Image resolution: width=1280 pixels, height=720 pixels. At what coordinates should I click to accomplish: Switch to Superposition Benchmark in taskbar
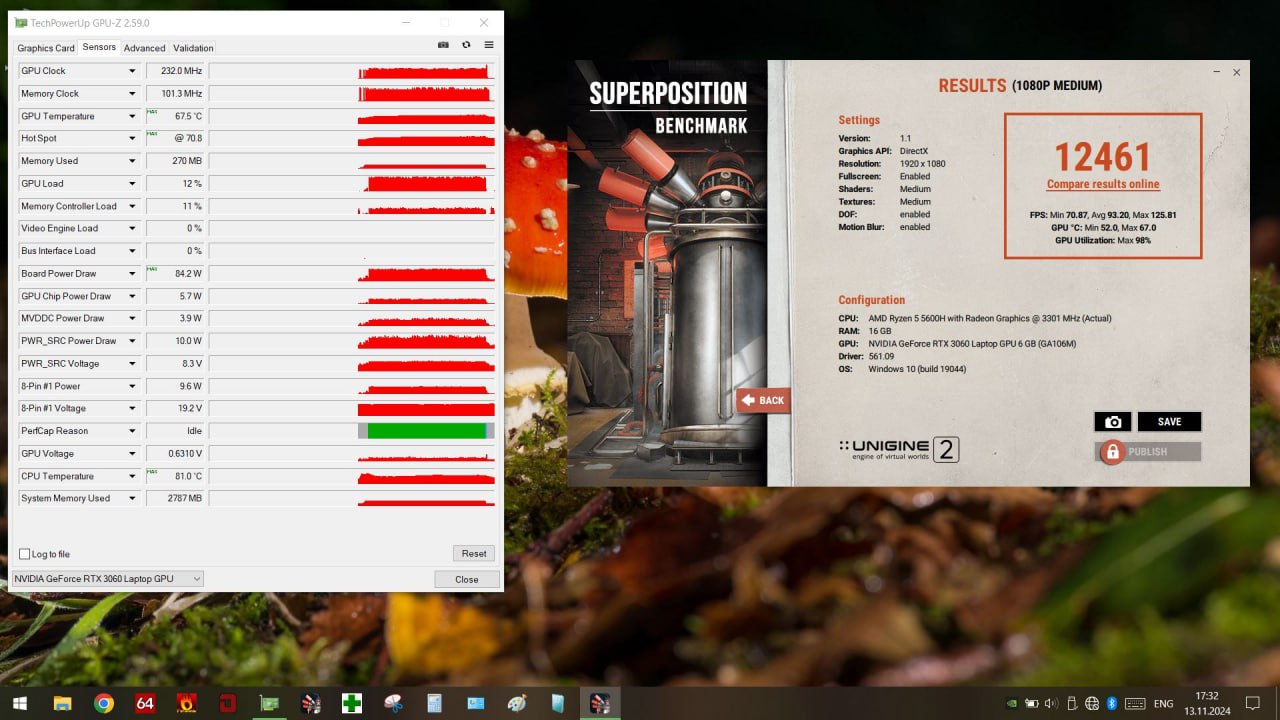[x=600, y=703]
